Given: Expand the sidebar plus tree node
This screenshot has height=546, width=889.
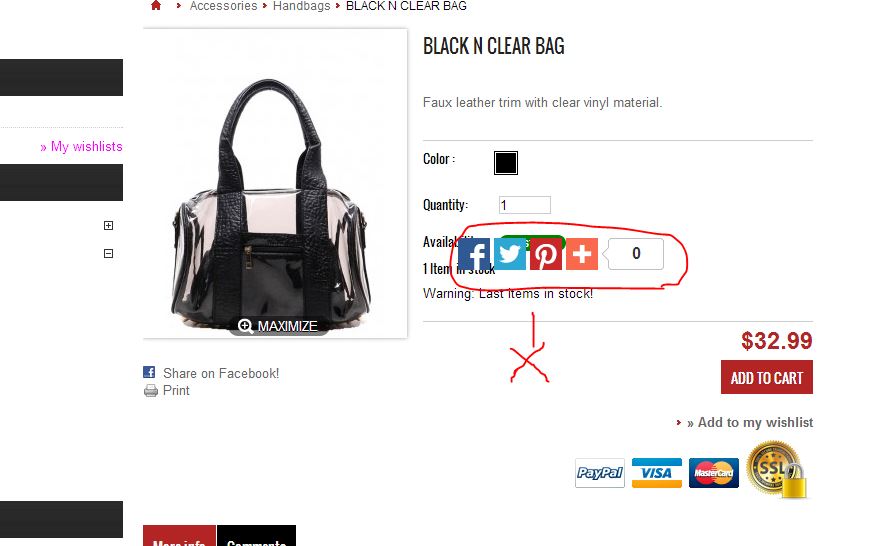Looking at the screenshot, I should pos(109,226).
